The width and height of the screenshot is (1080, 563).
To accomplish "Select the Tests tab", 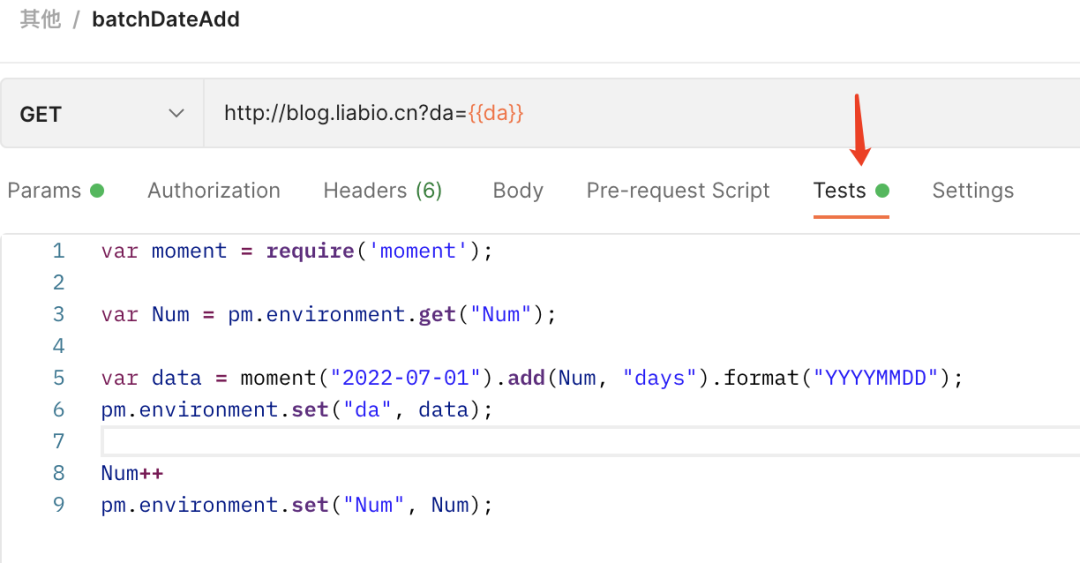I will click(839, 190).
